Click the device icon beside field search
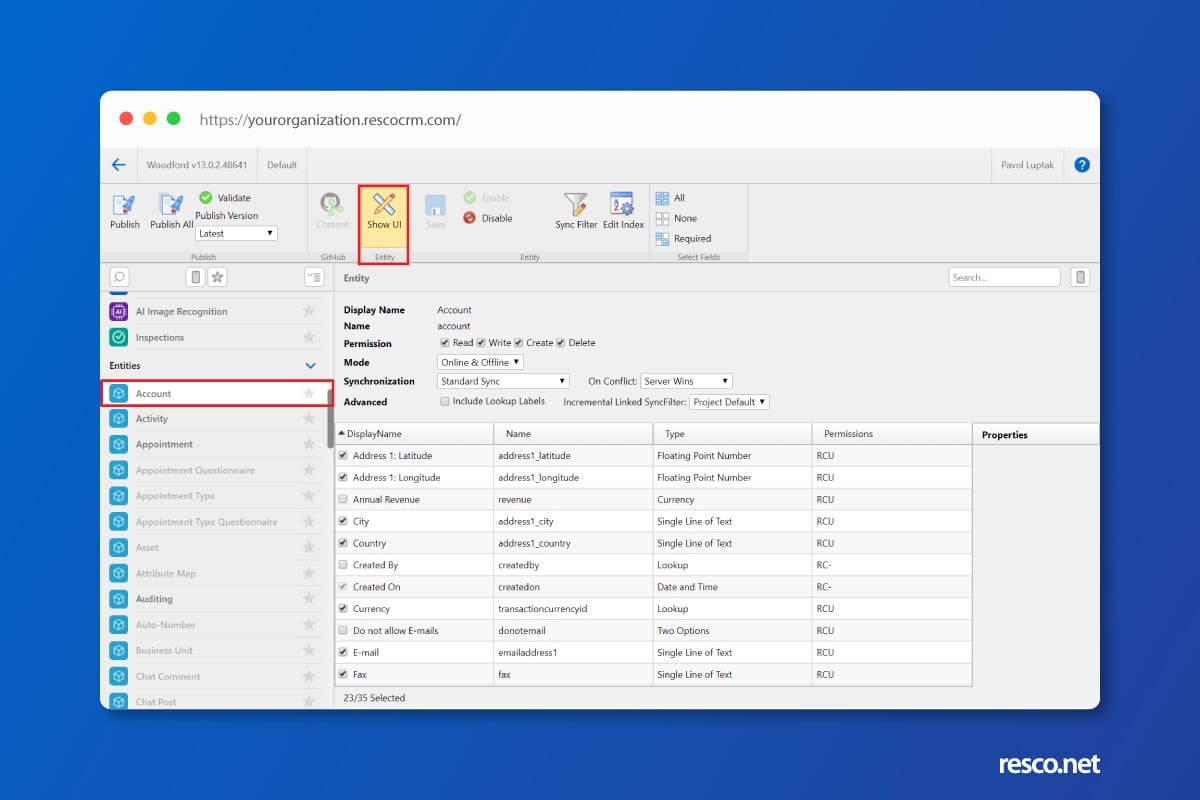1200x800 pixels. pos(1080,277)
